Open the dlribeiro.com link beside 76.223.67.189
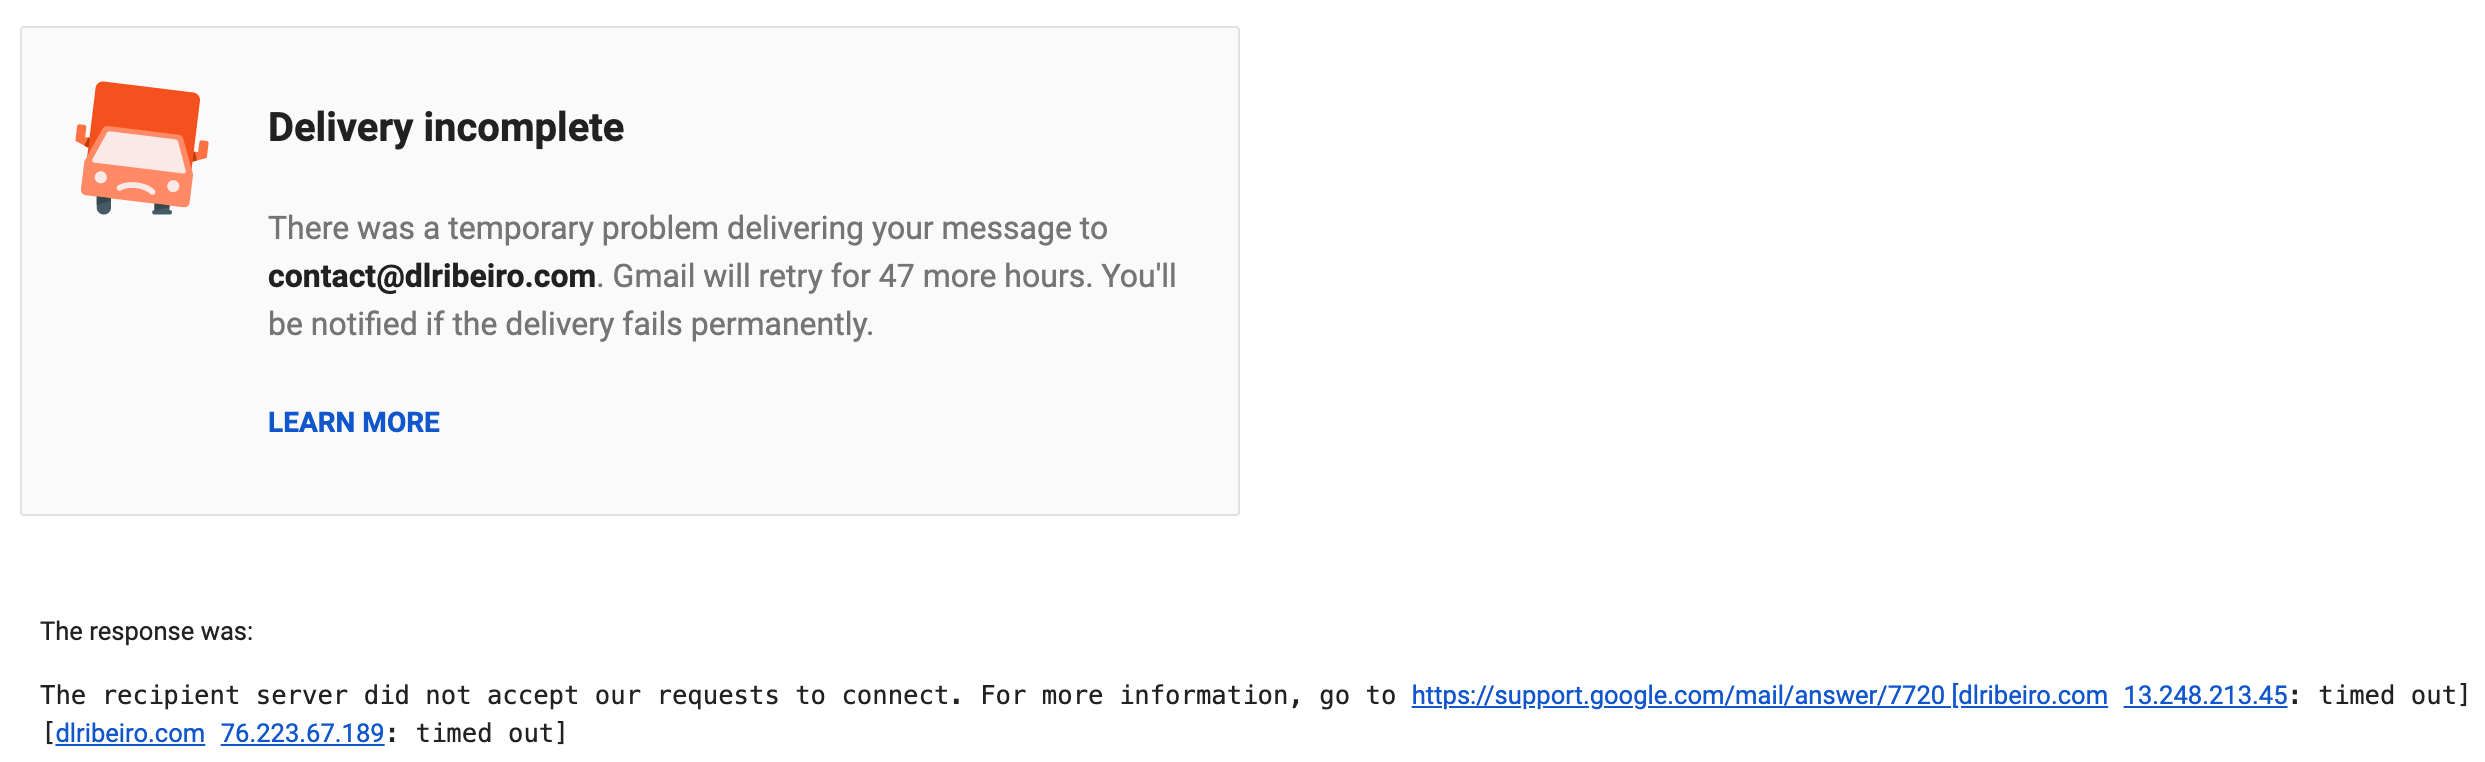The image size is (2485, 762). tap(130, 733)
